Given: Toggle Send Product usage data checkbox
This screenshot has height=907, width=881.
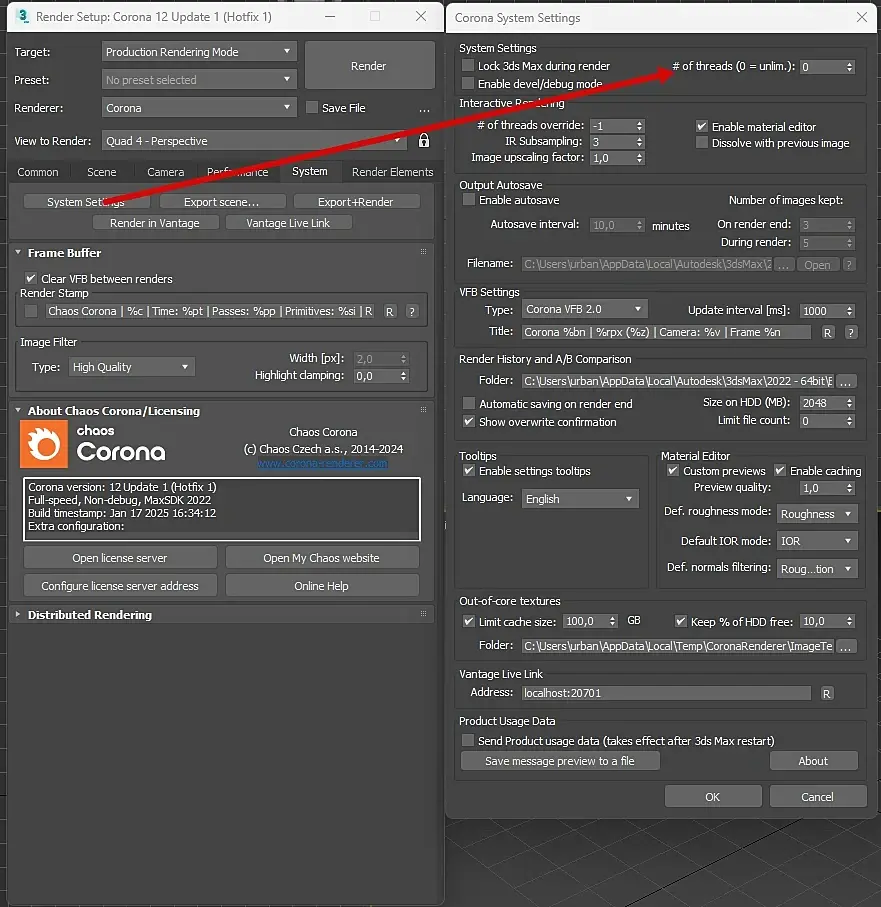Looking at the screenshot, I should point(468,740).
